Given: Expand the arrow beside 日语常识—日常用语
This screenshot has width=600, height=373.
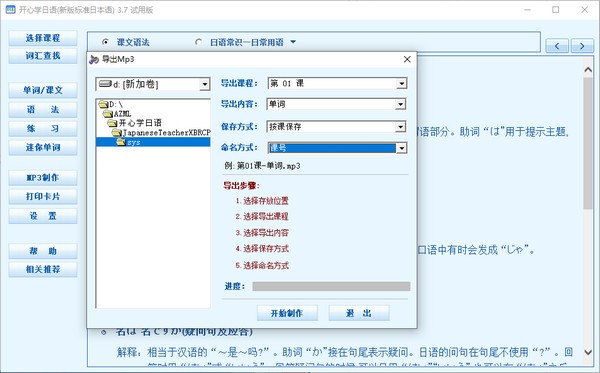Looking at the screenshot, I should click(293, 42).
